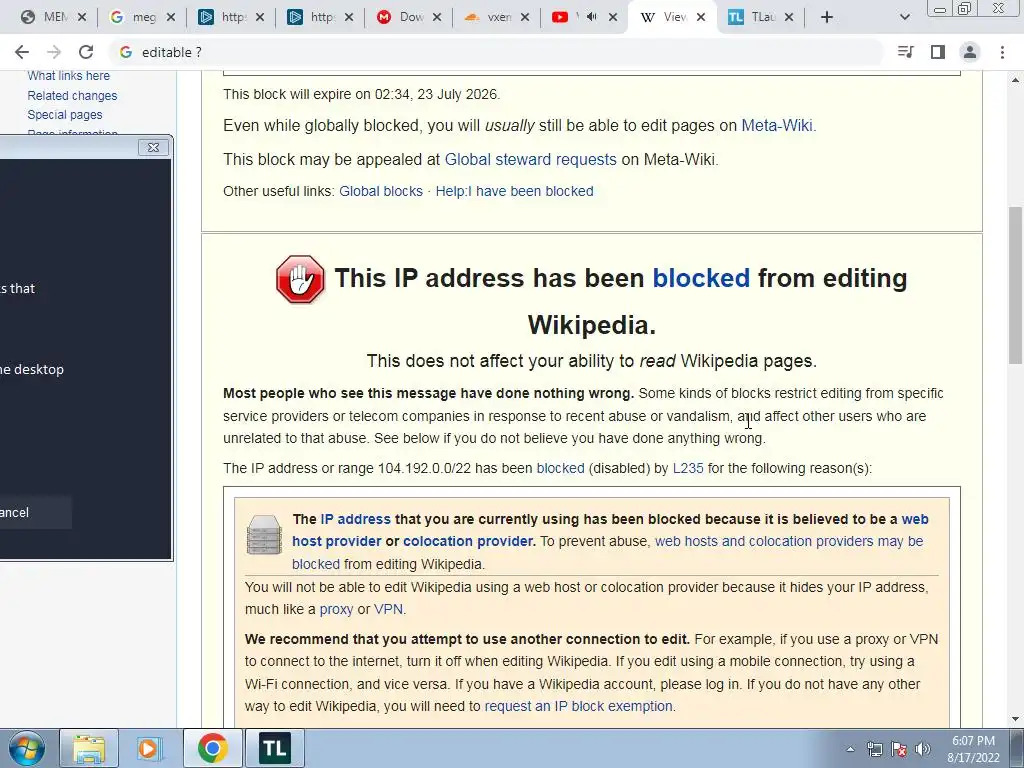Open the profile avatar button

point(970,52)
